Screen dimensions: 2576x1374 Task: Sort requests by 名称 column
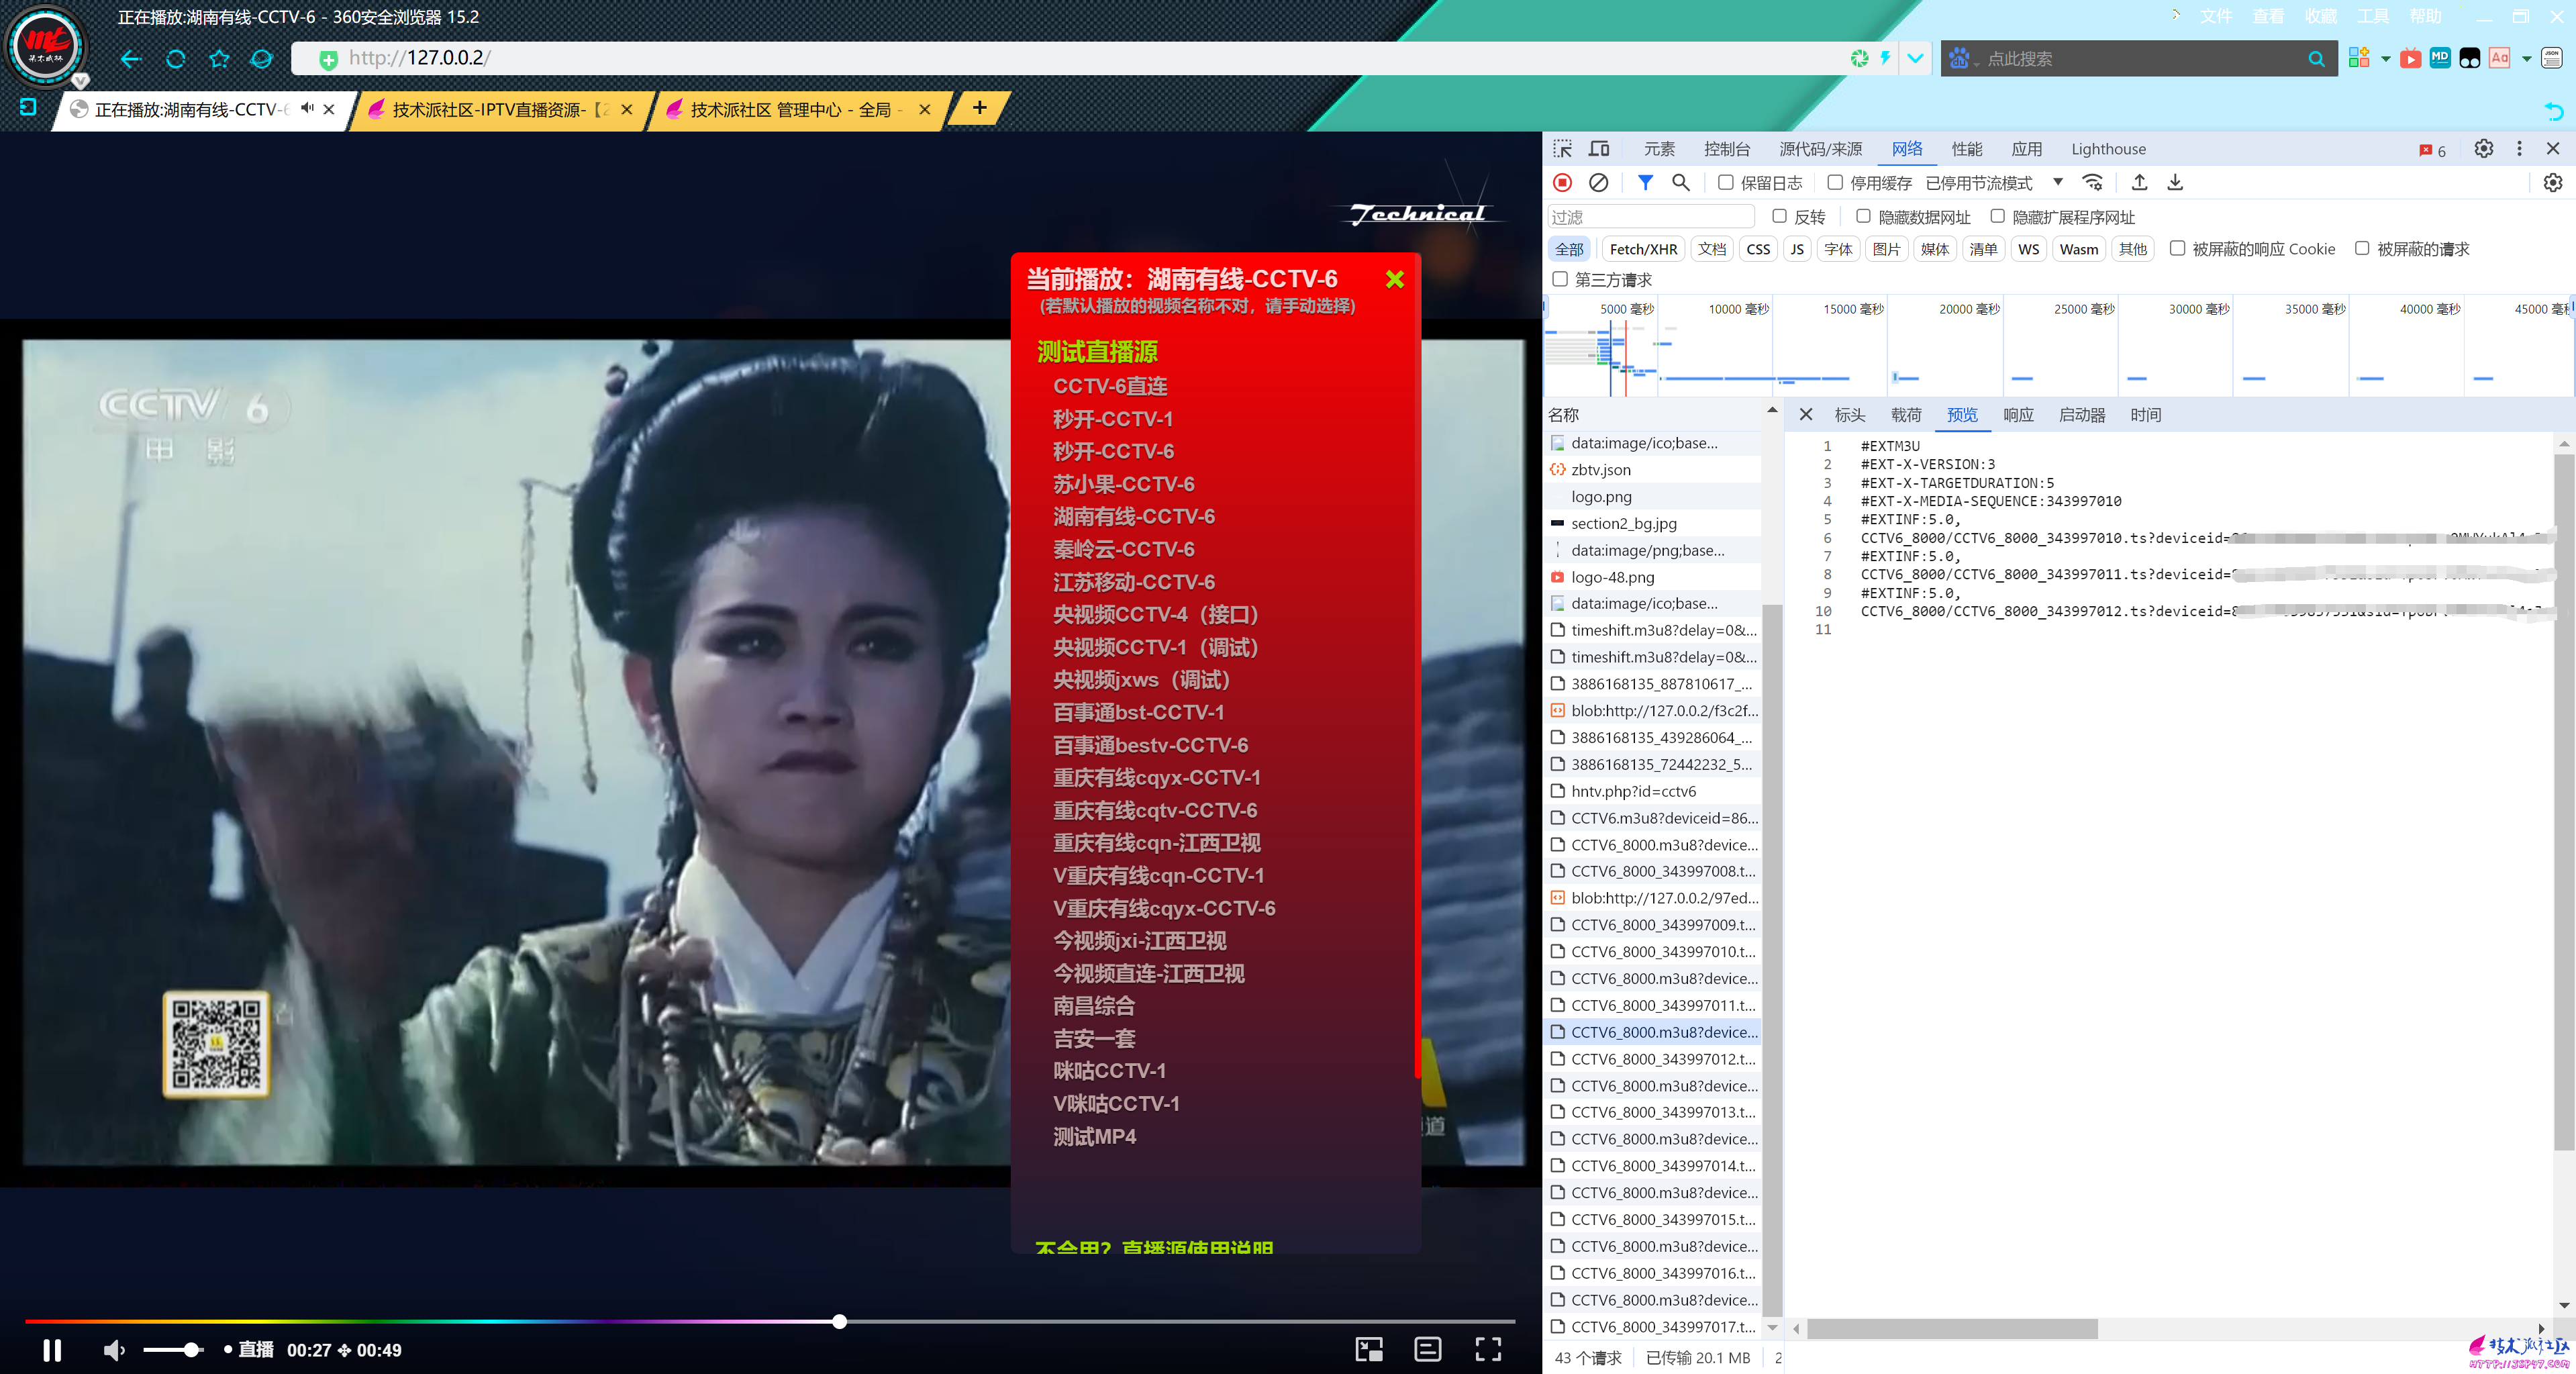(1564, 415)
